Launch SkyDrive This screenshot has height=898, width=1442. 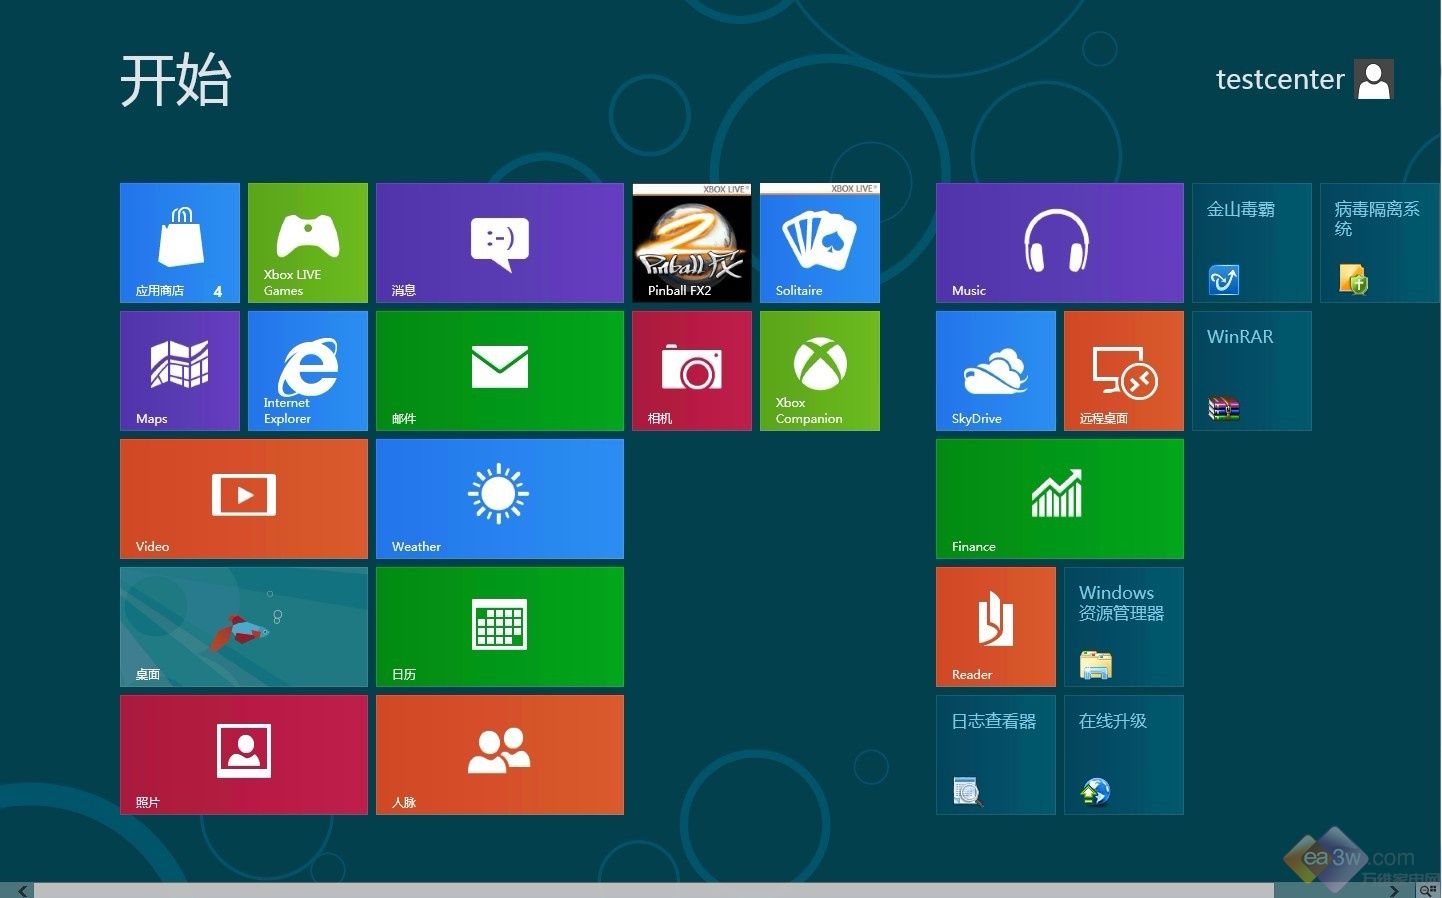(995, 370)
